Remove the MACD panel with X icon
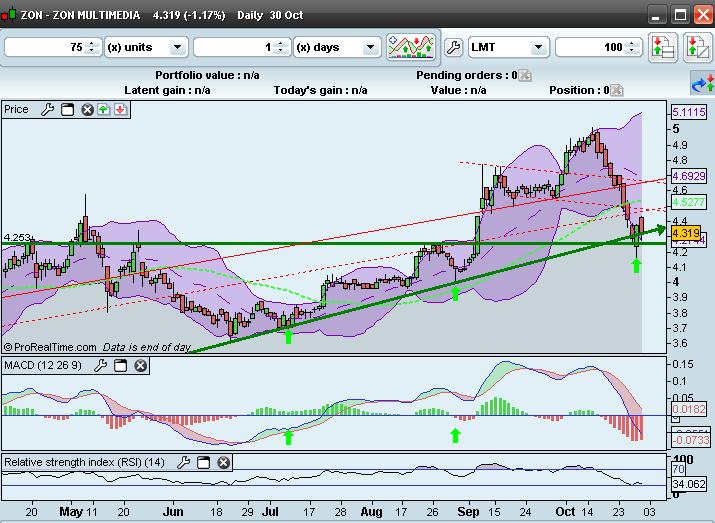This screenshot has width=715, height=523. pyautogui.click(x=140, y=365)
